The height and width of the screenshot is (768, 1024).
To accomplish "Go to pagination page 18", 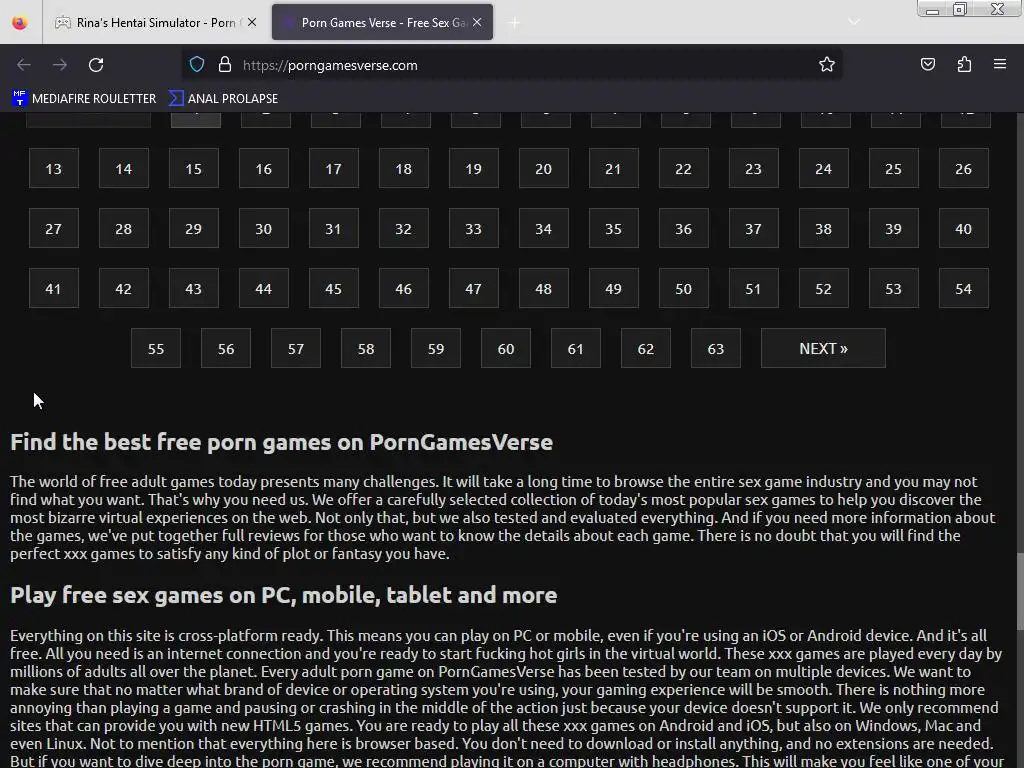I will click(x=404, y=168).
